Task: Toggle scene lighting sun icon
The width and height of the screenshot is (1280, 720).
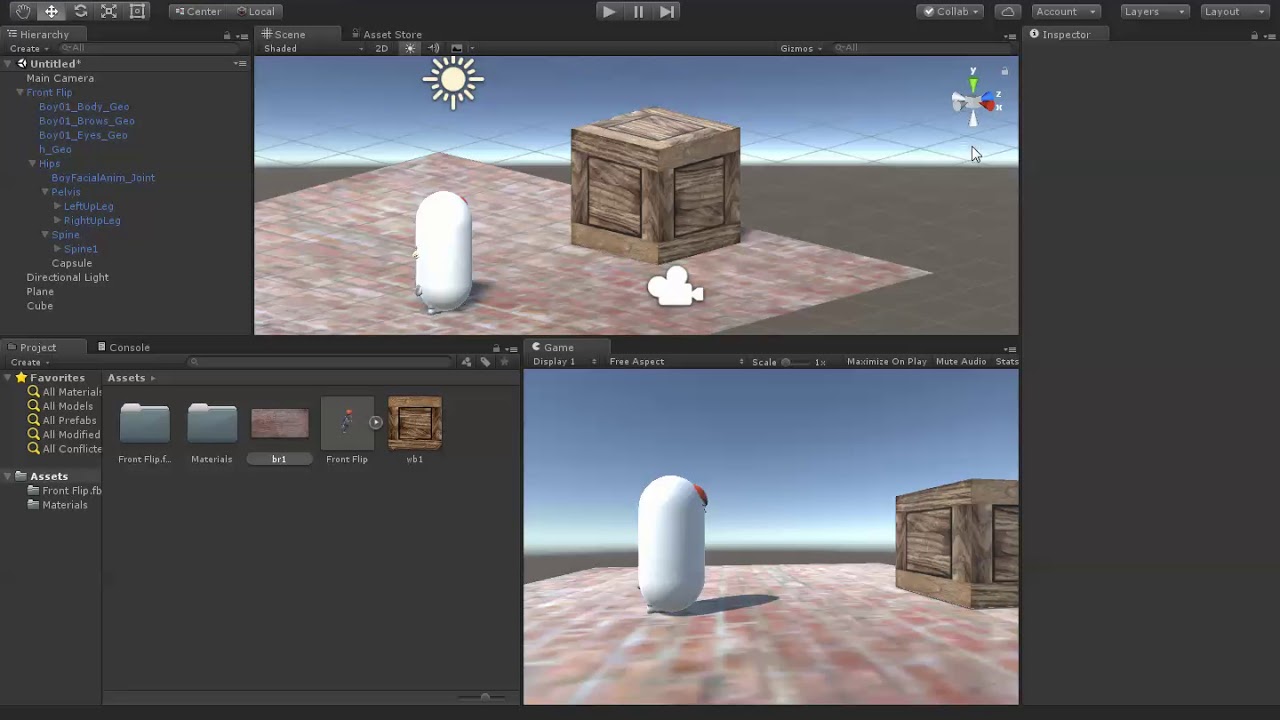Action: coord(410,48)
